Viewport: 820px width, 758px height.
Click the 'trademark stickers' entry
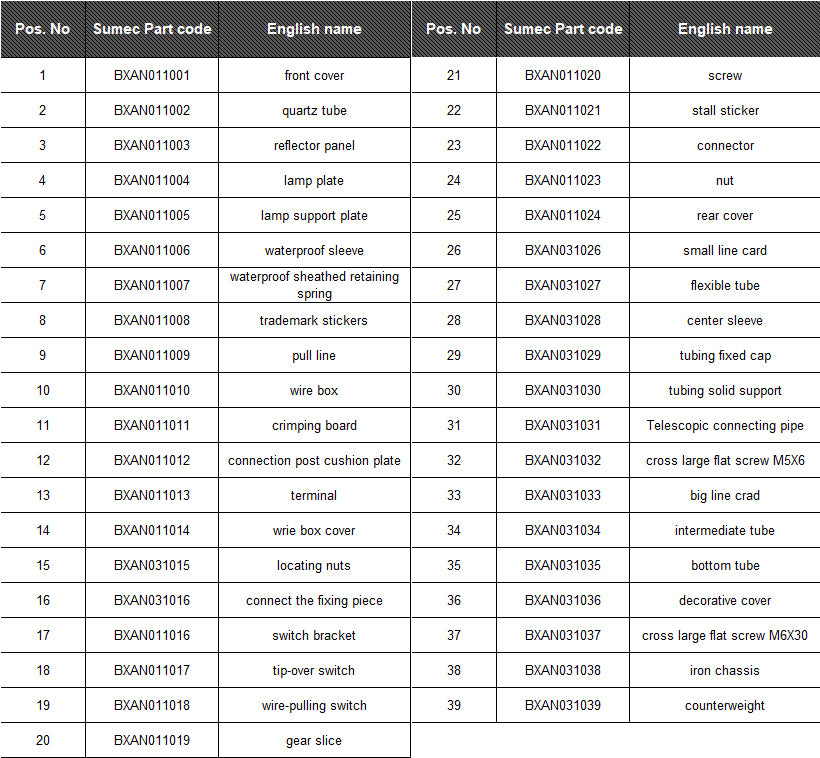(x=314, y=320)
